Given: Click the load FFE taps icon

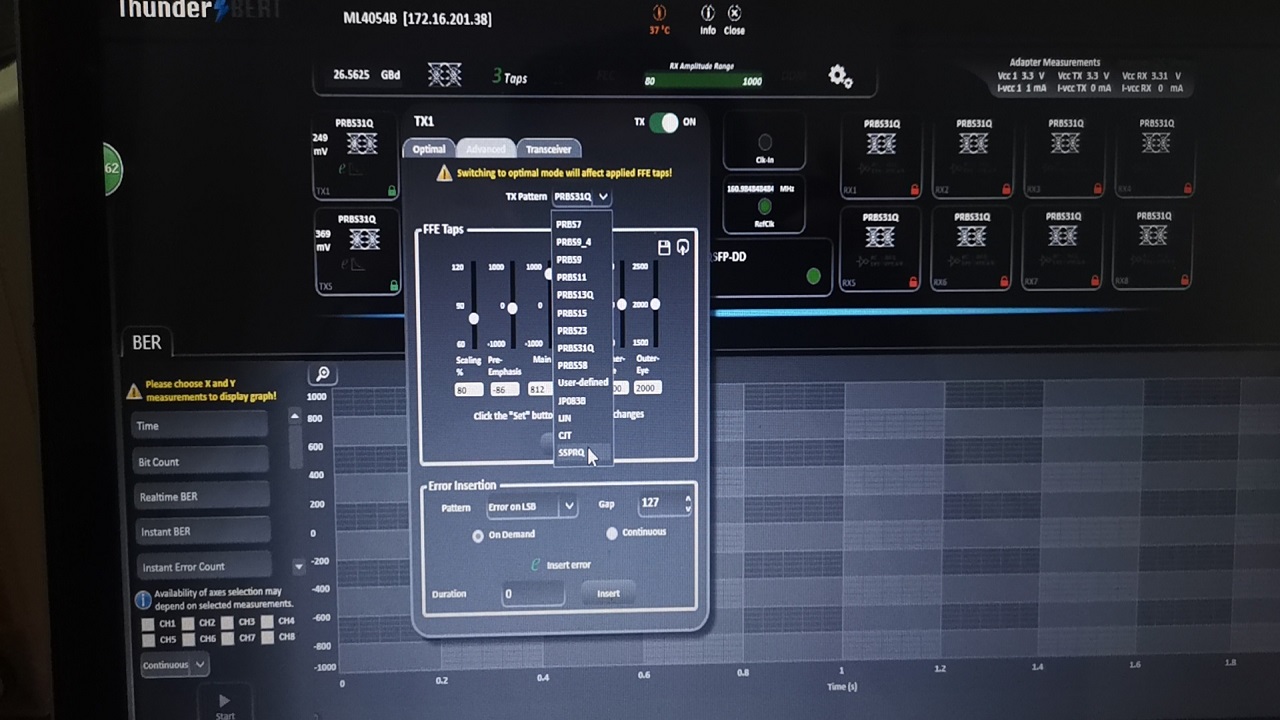Looking at the screenshot, I should pyautogui.click(x=683, y=247).
